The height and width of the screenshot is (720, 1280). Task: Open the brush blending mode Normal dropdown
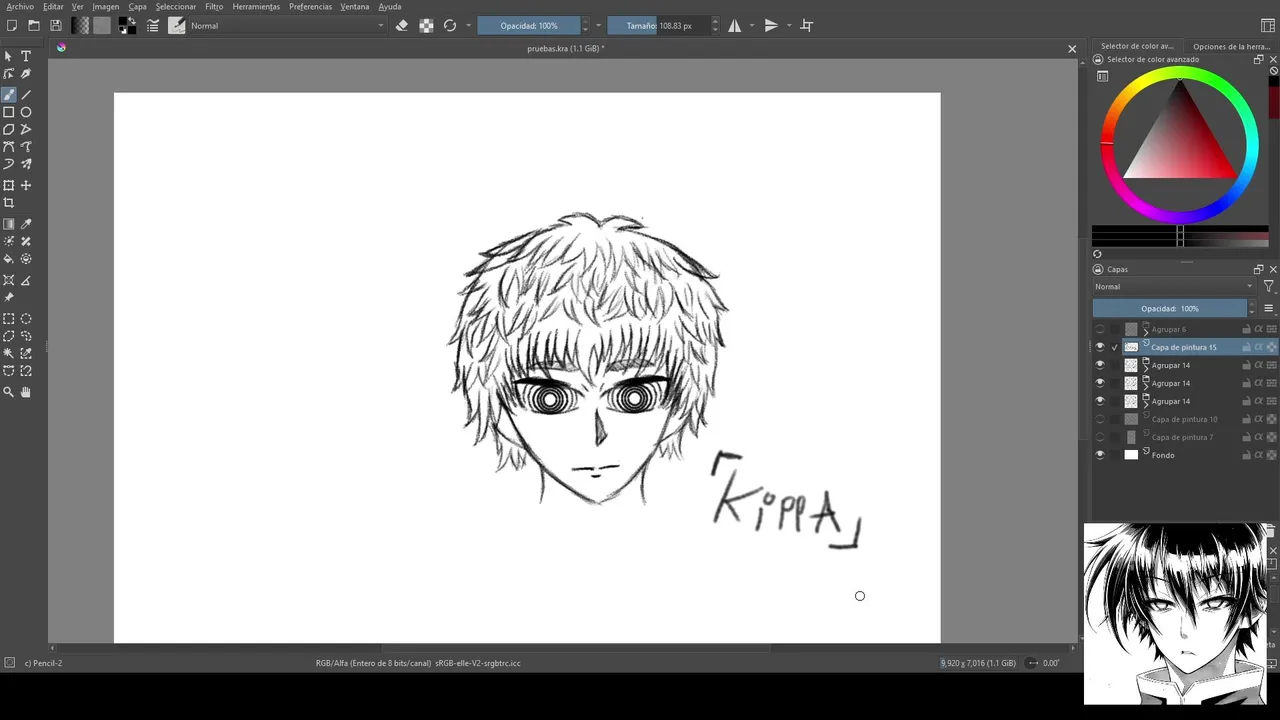[288, 26]
